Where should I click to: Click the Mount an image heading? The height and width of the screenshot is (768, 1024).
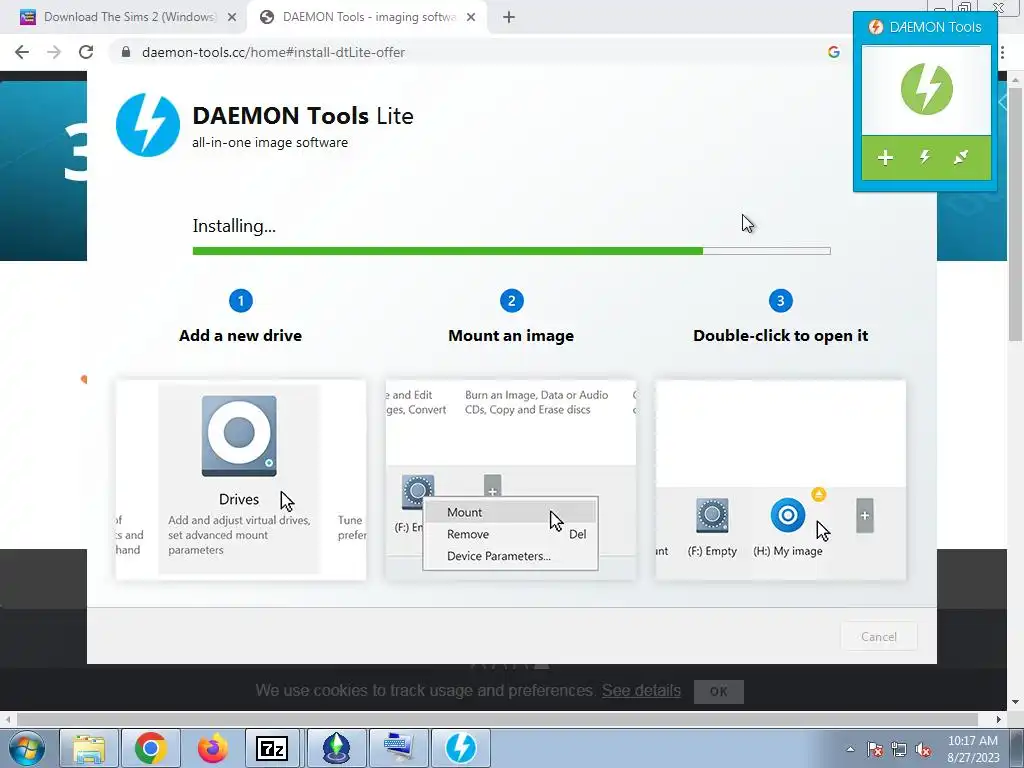(x=511, y=336)
